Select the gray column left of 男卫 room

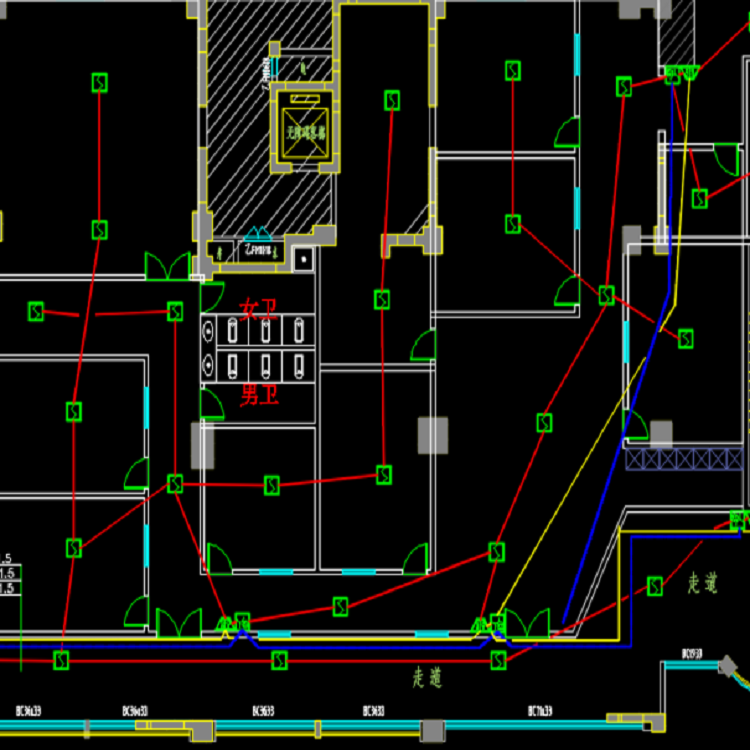click(x=203, y=445)
